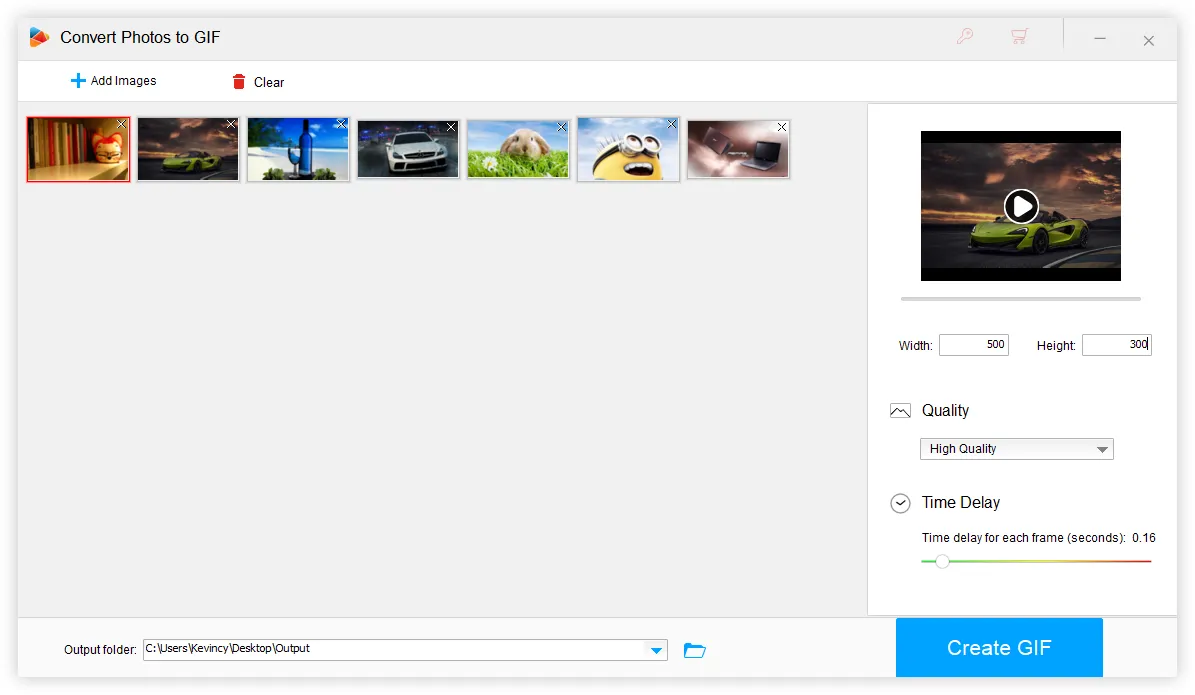Open the shopping cart purchase icon
The width and height of the screenshot is (1195, 695).
(x=1019, y=35)
